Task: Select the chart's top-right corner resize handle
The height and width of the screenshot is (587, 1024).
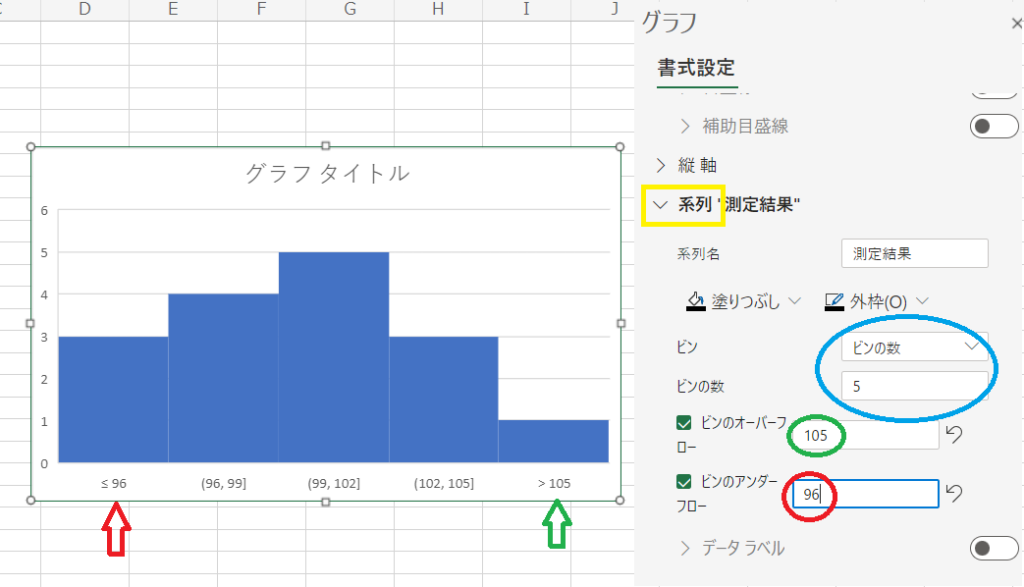Action: [620, 148]
